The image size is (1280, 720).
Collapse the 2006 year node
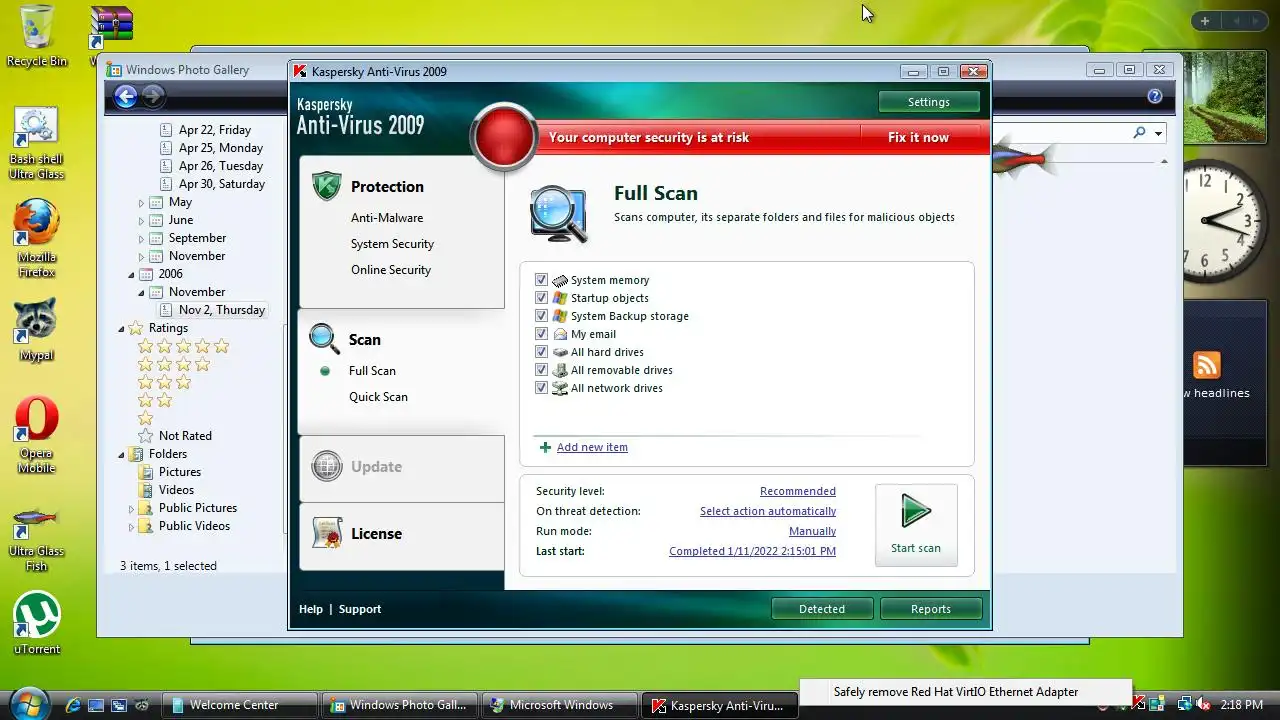click(x=131, y=274)
